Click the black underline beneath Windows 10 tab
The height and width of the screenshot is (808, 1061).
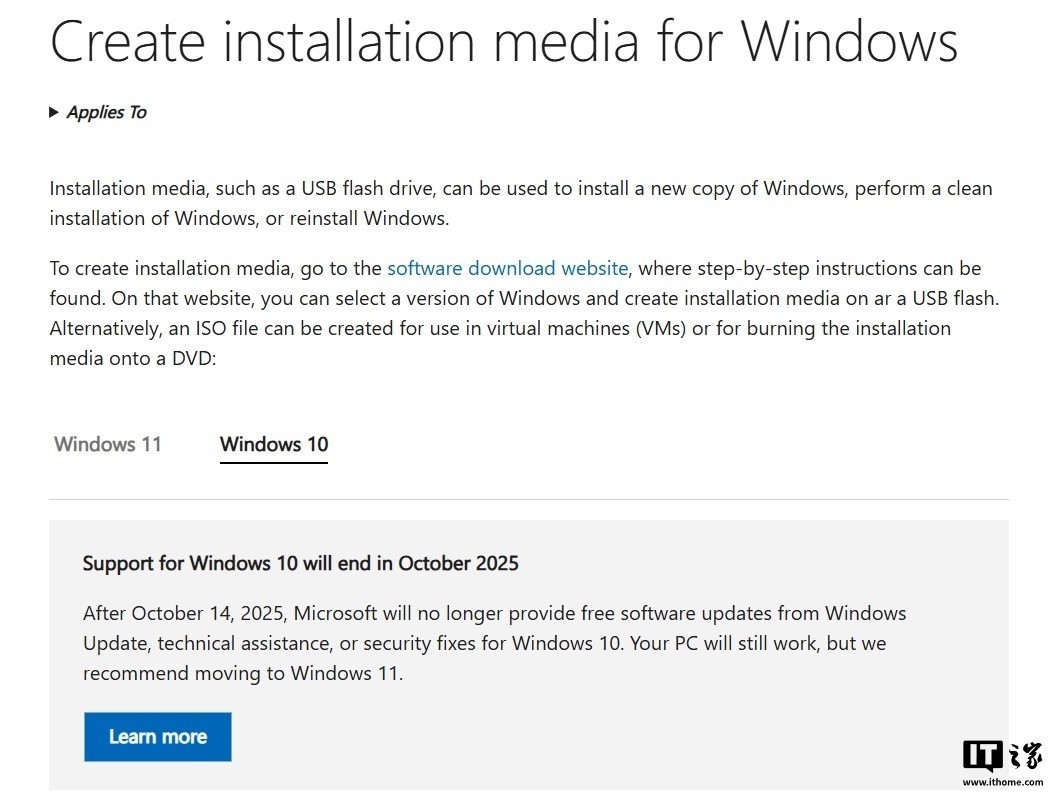tap(274, 463)
